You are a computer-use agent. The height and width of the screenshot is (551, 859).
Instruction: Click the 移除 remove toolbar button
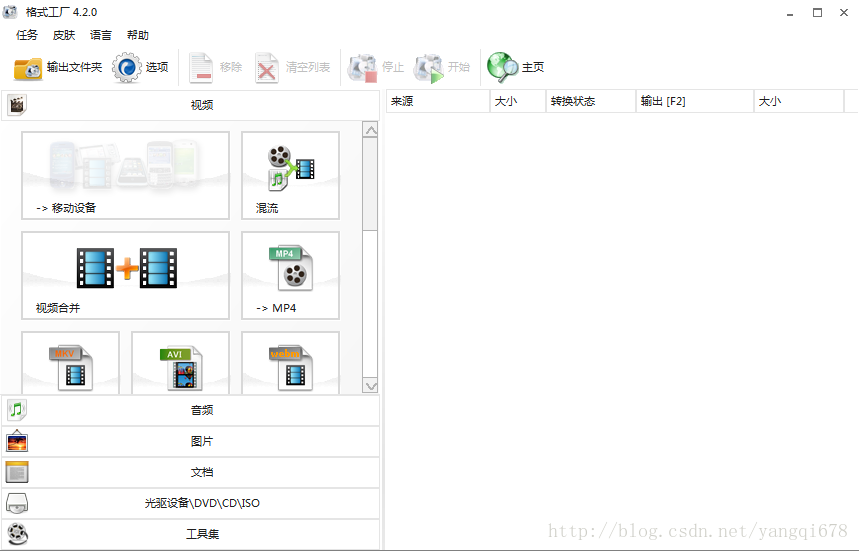215,67
